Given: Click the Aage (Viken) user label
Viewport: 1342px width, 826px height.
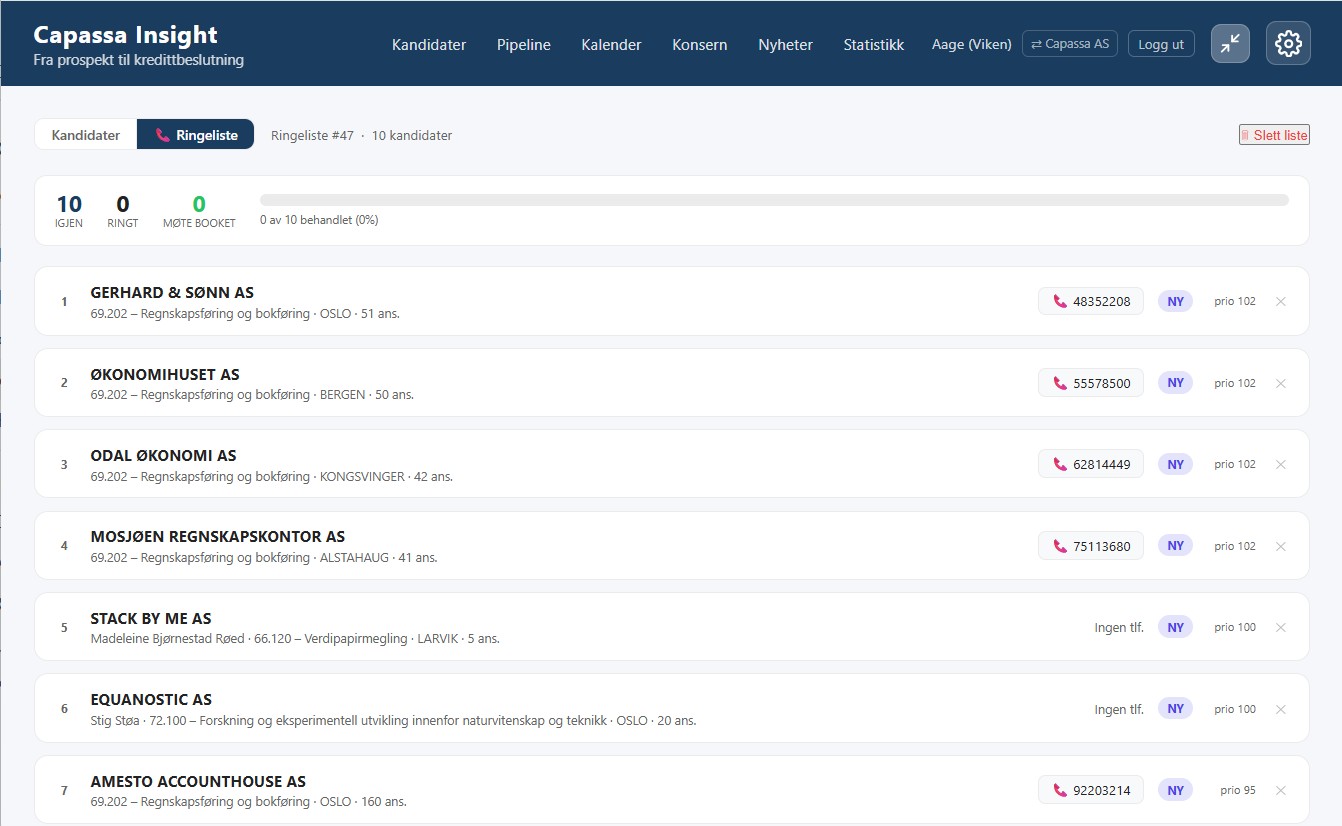Looking at the screenshot, I should coord(971,44).
